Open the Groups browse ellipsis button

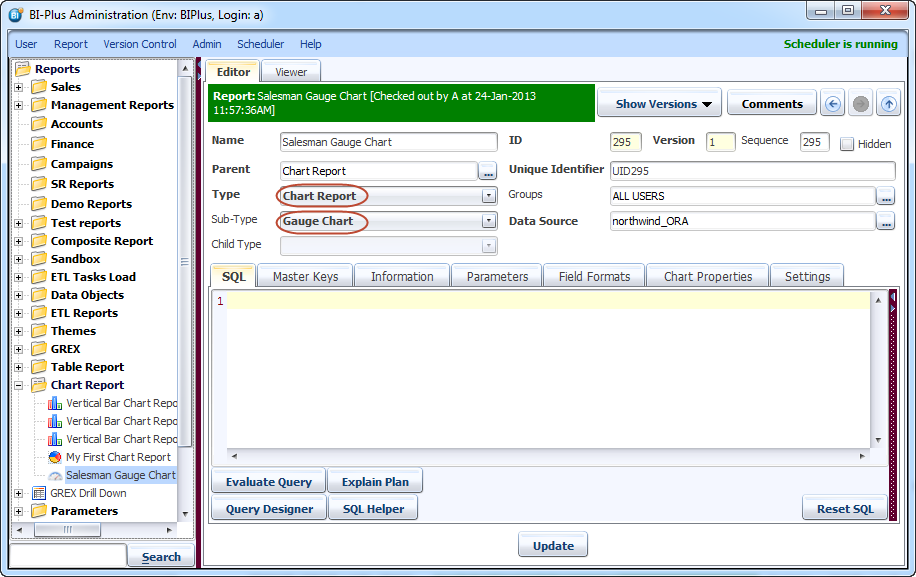pos(885,197)
